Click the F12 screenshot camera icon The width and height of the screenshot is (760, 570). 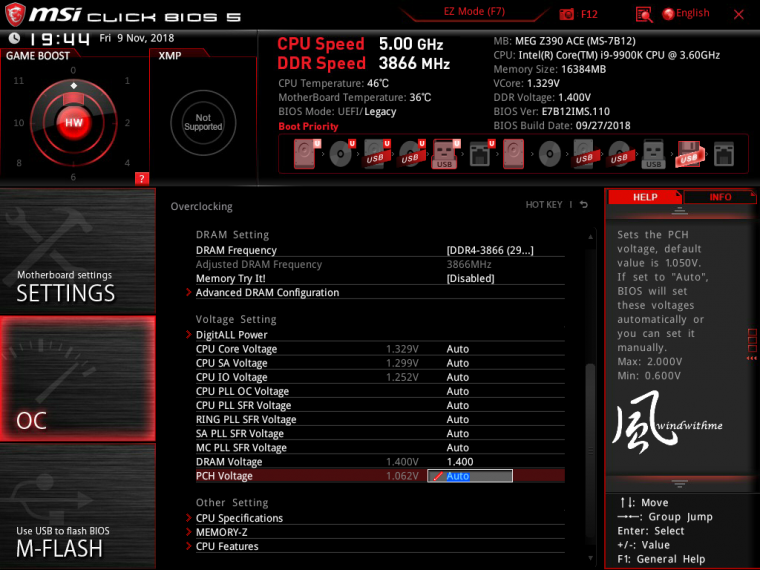pyautogui.click(x=566, y=14)
